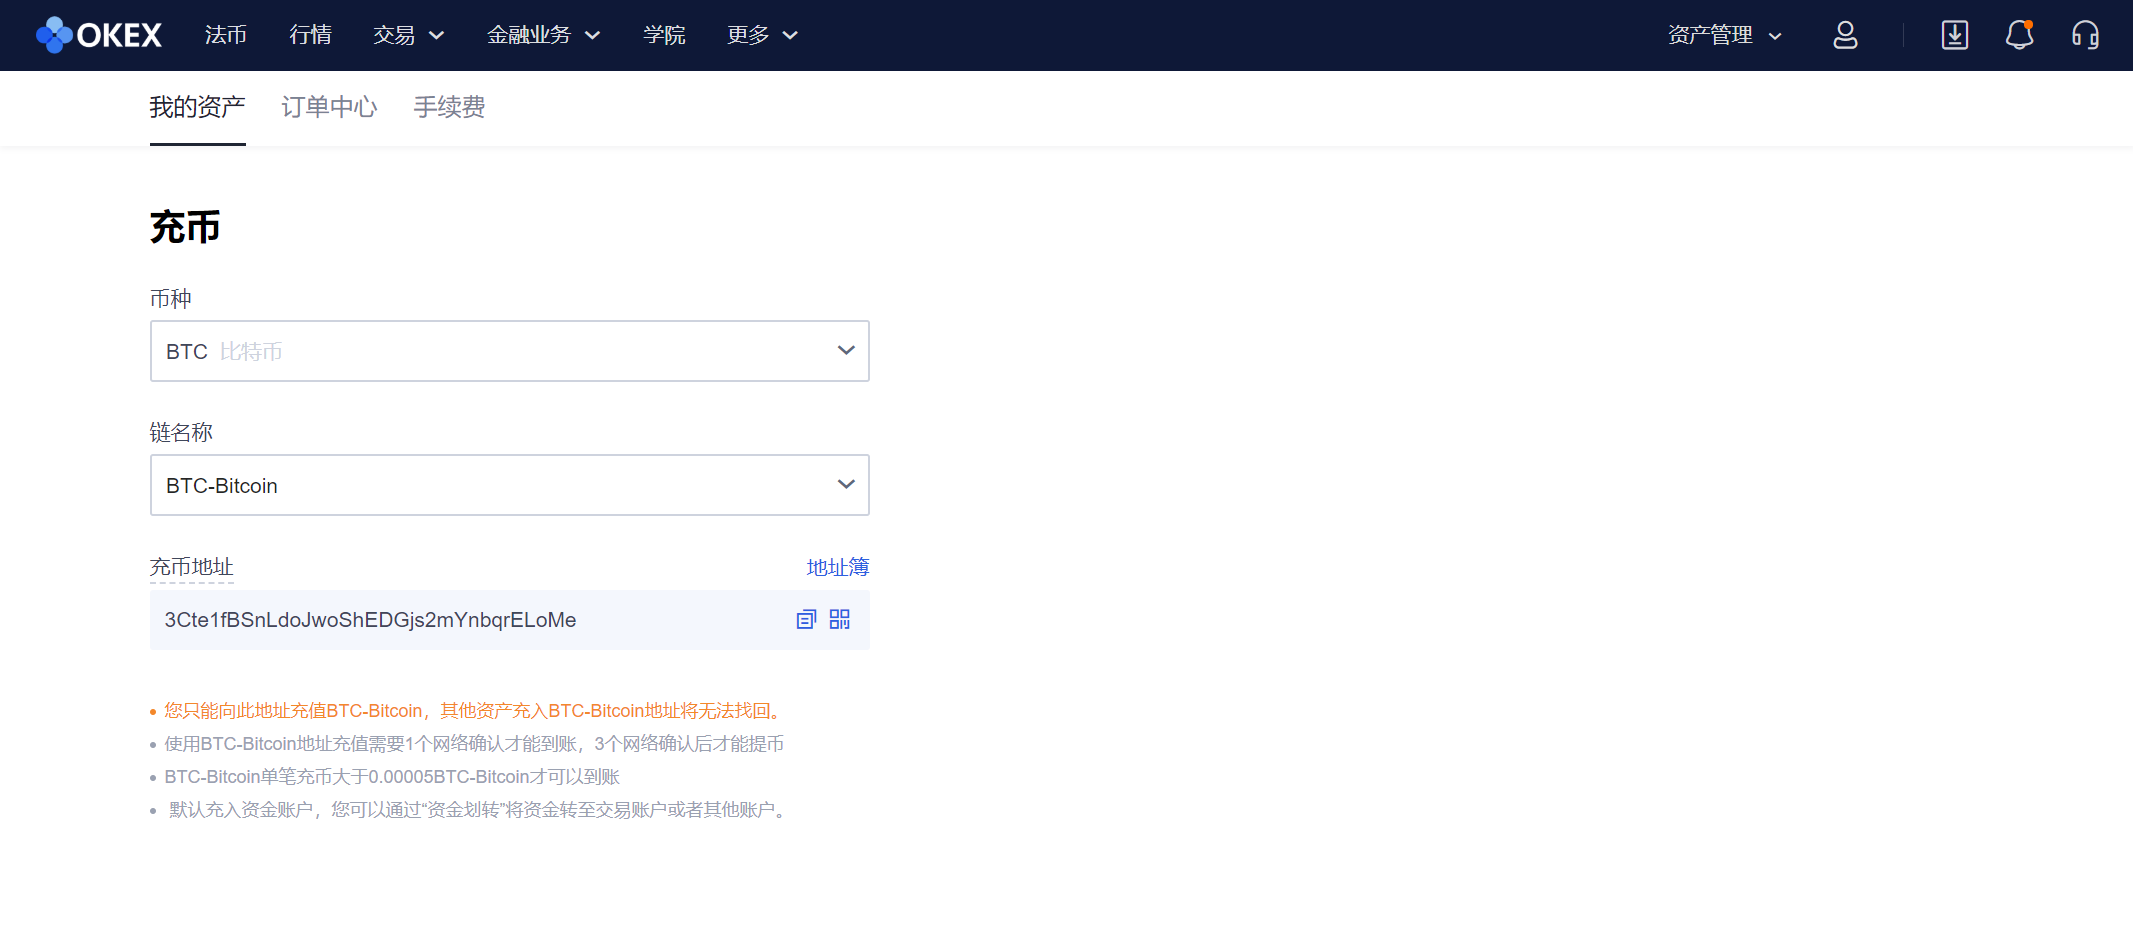2133x937 pixels.
Task: Open the BTC-Bitcoin chain dropdown
Action: coord(510,485)
